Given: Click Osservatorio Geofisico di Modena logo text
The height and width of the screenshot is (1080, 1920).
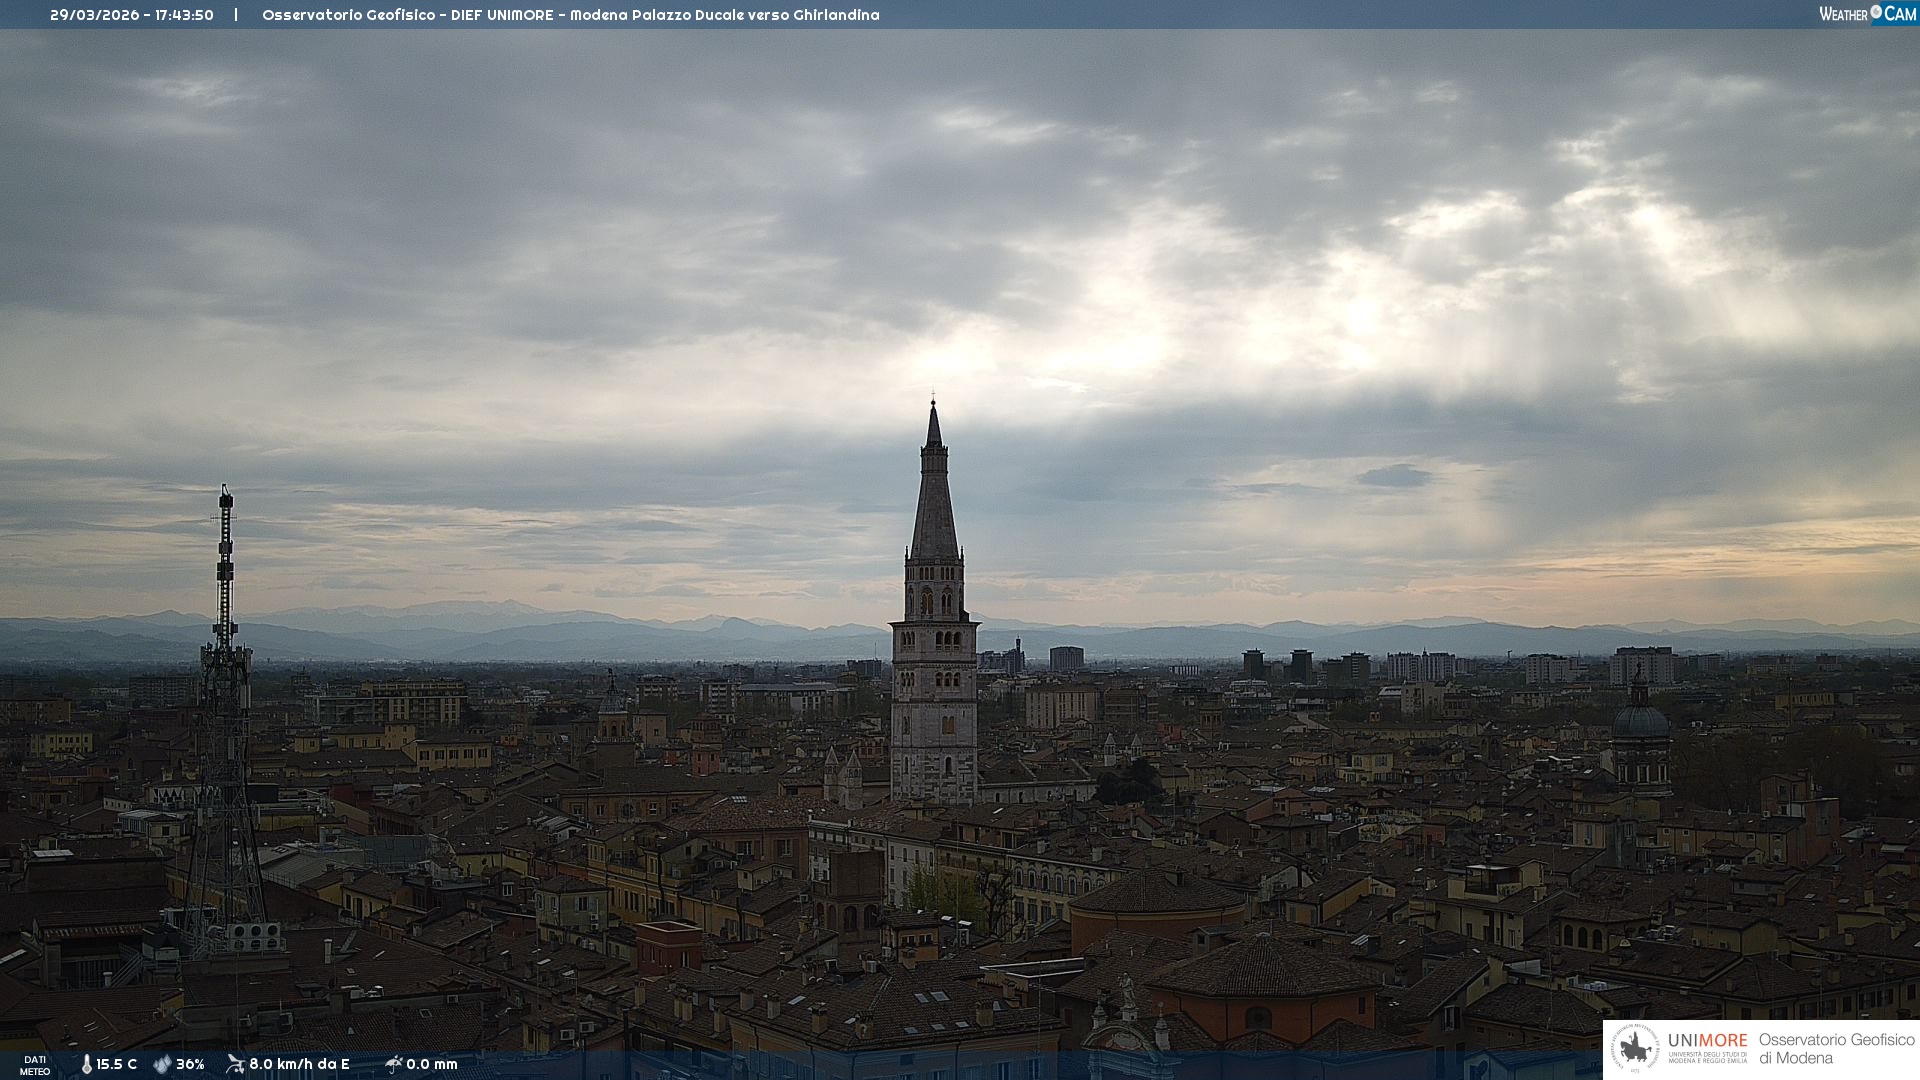Looking at the screenshot, I should [x=1835, y=1048].
